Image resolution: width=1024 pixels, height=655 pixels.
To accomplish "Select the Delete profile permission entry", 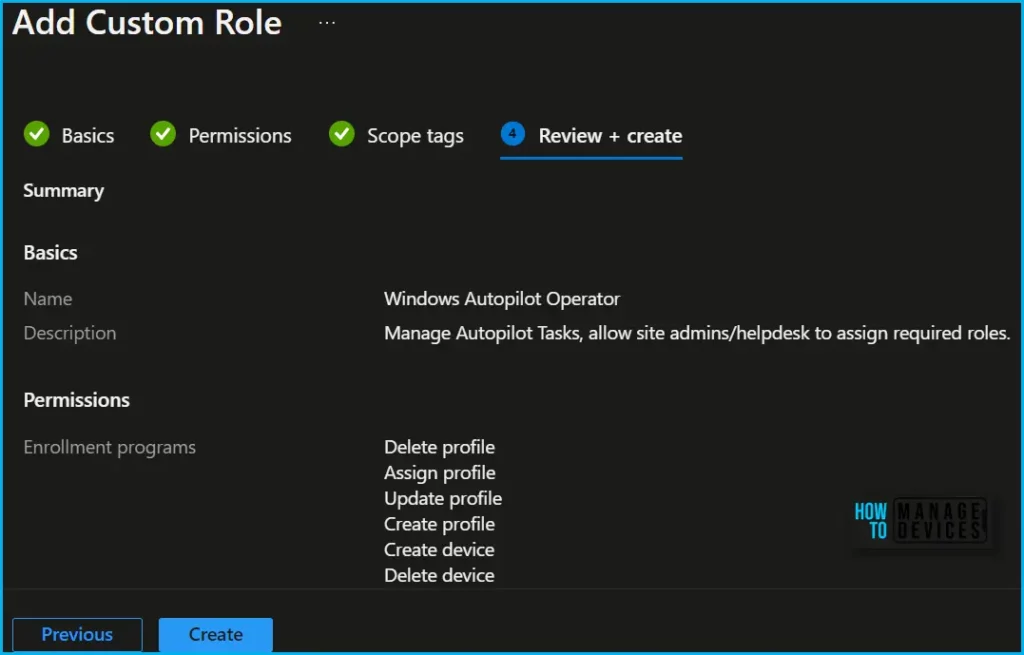I will 439,447.
